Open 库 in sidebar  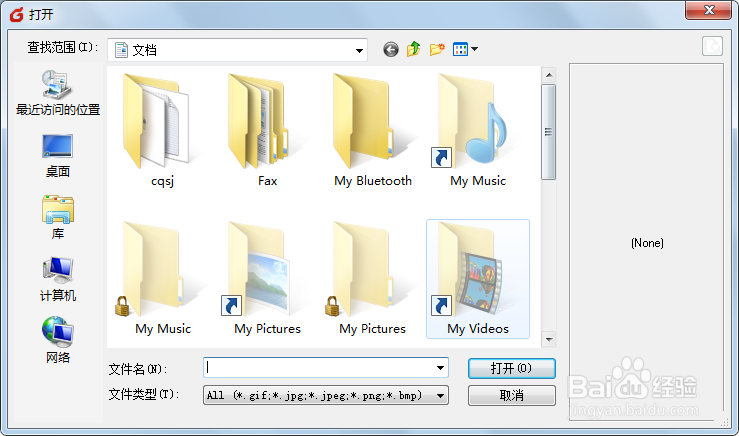point(57,217)
